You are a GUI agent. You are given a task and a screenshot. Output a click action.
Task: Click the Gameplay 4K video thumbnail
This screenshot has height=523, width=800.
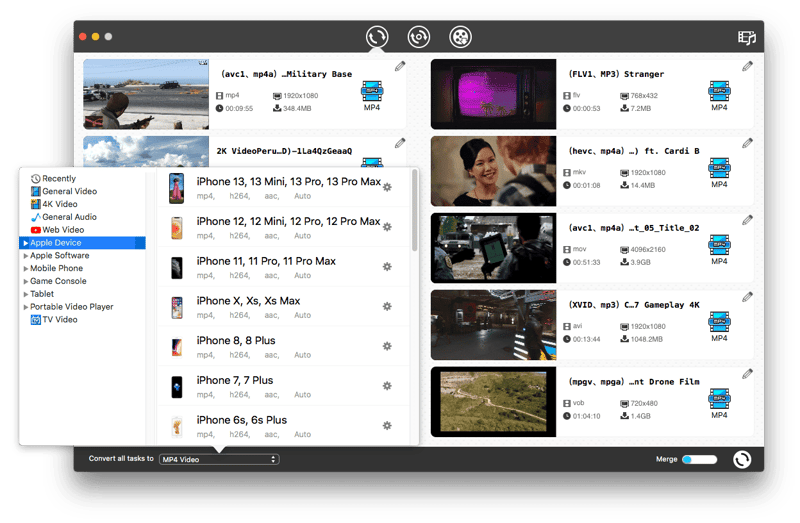[493, 325]
